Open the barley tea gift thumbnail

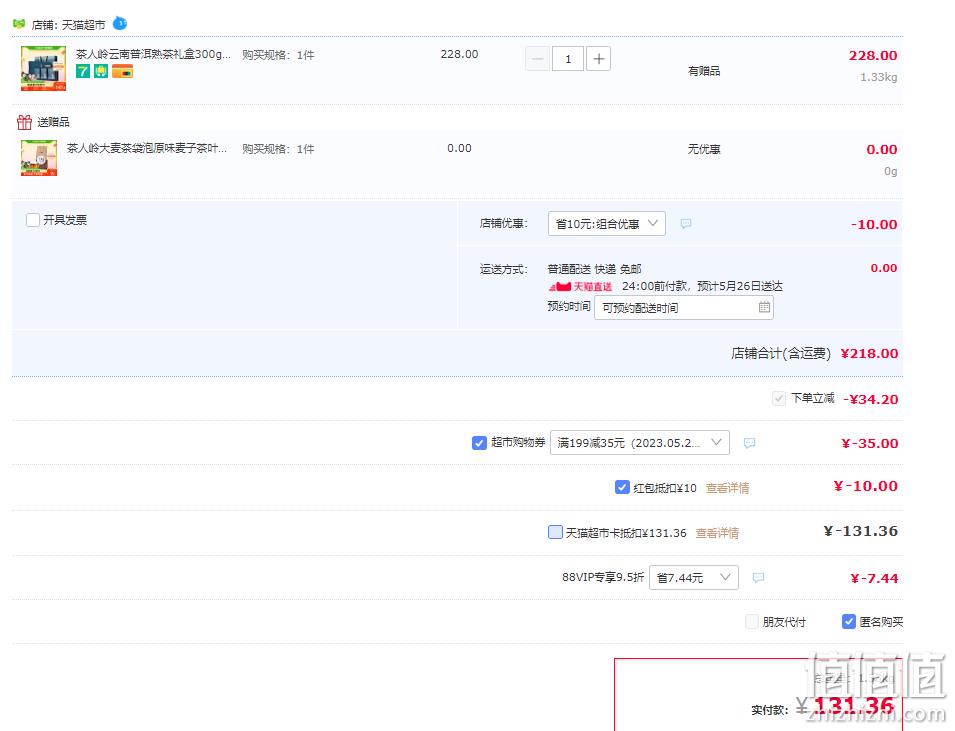[39, 158]
